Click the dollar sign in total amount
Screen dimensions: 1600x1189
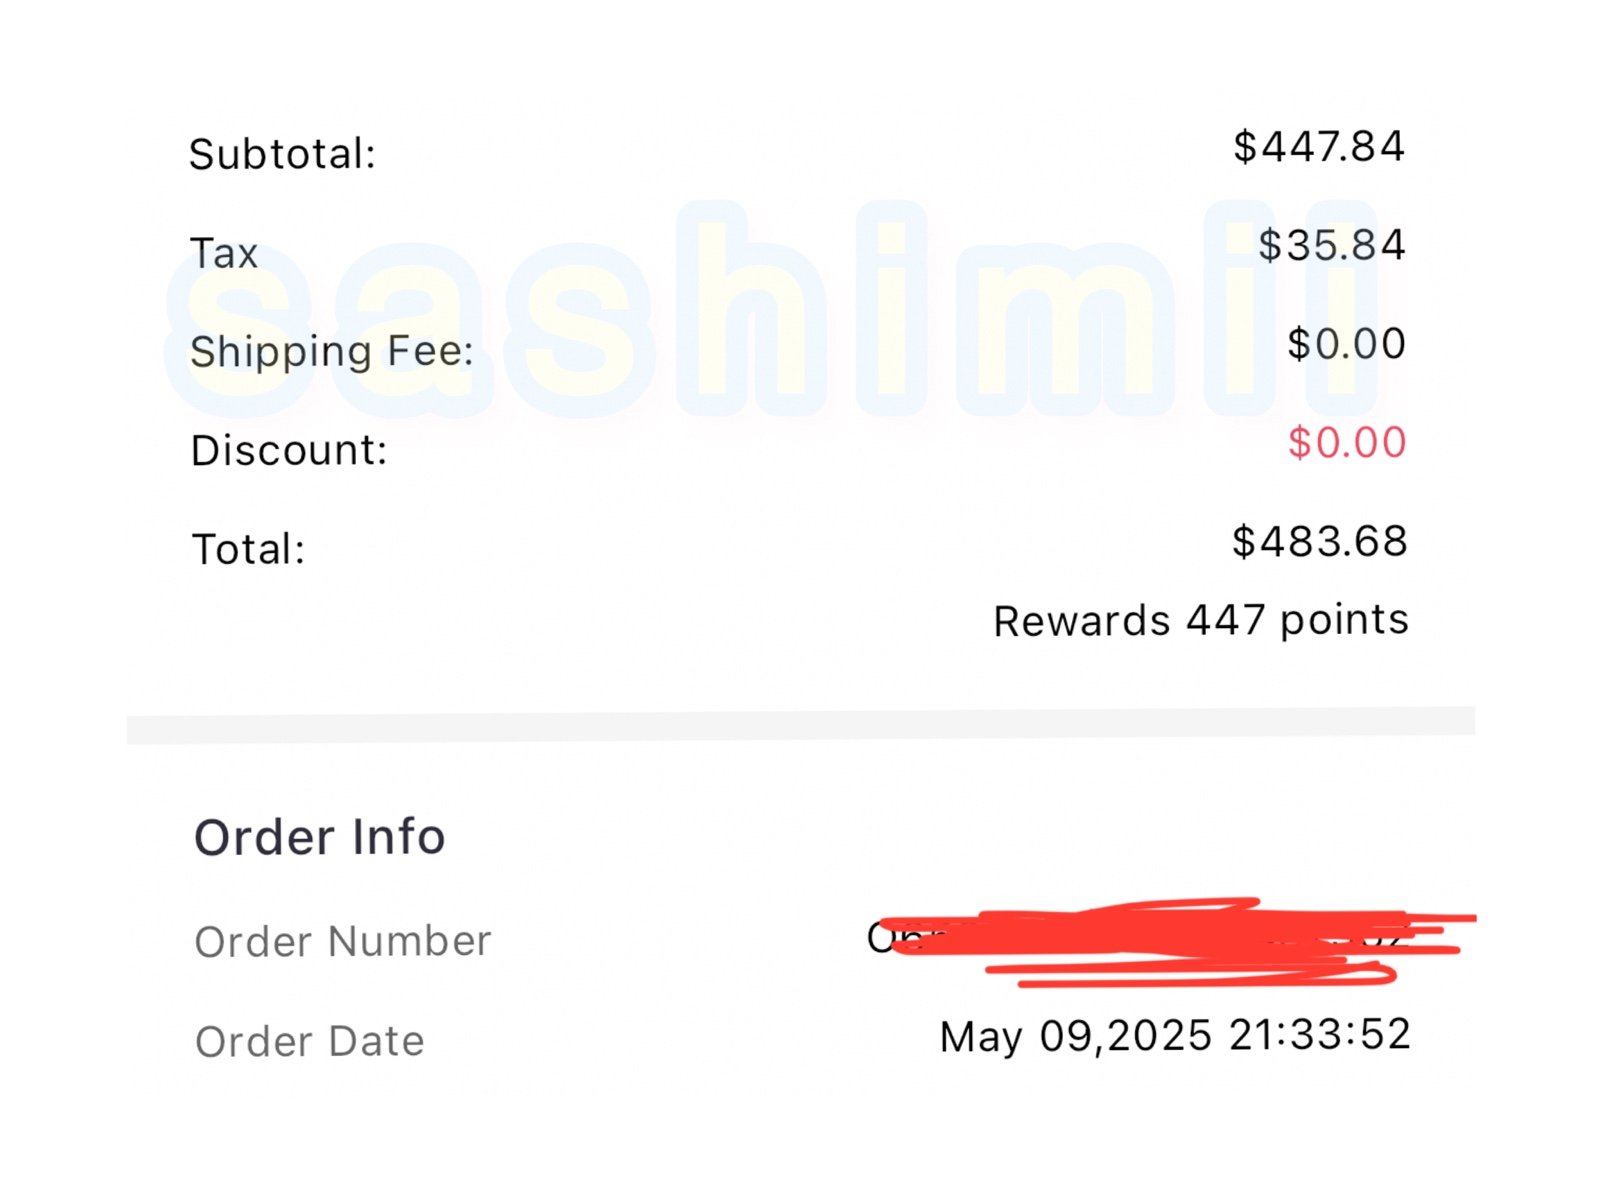[x=1243, y=541]
